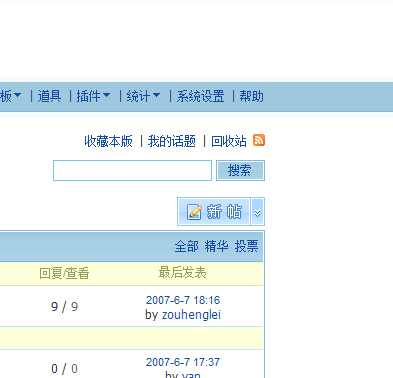Select the 全部 filter tab
Image resolution: width=393 pixels, height=378 pixels.
click(186, 246)
